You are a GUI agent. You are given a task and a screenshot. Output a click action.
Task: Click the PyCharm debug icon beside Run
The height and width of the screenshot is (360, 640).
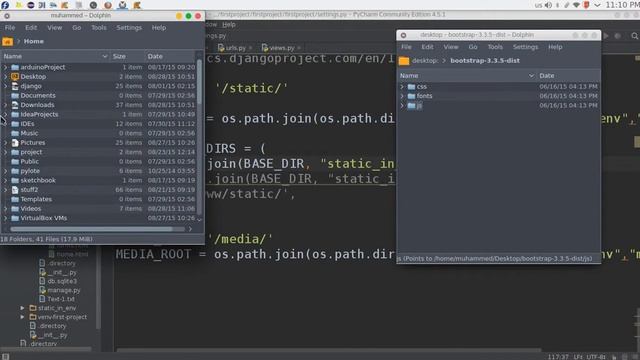(618, 36)
